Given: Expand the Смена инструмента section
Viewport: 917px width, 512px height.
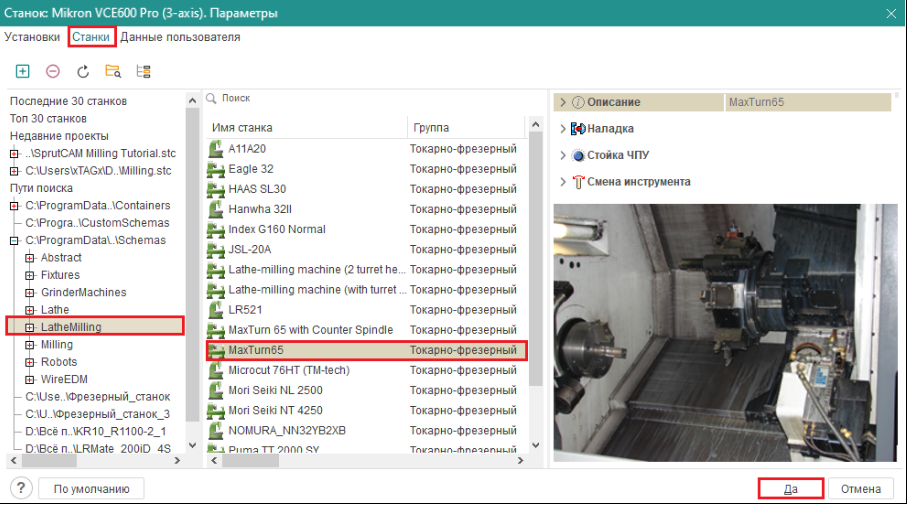Looking at the screenshot, I should (x=563, y=183).
